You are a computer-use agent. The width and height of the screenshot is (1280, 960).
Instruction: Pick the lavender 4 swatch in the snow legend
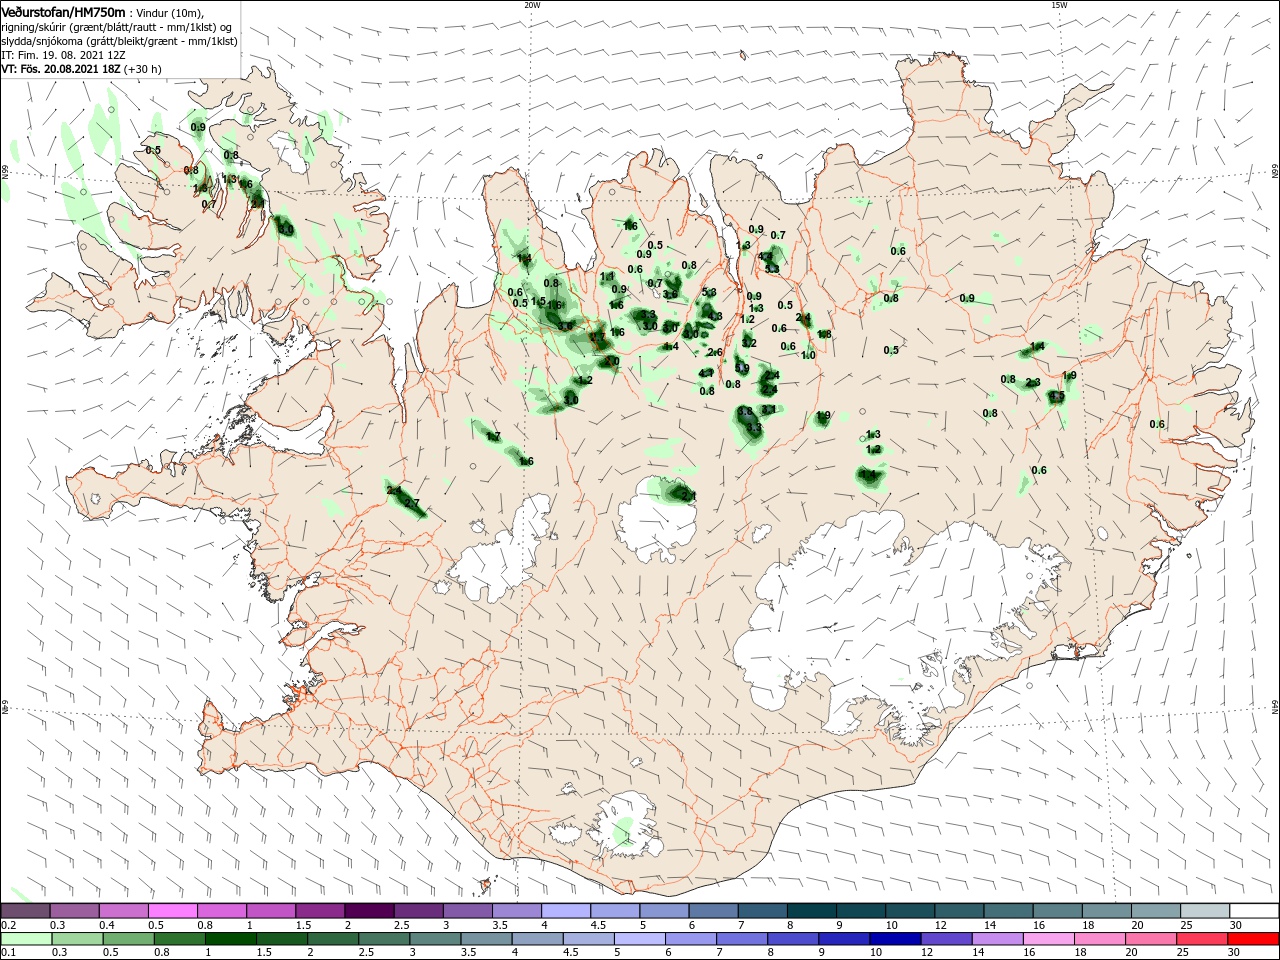point(565,911)
